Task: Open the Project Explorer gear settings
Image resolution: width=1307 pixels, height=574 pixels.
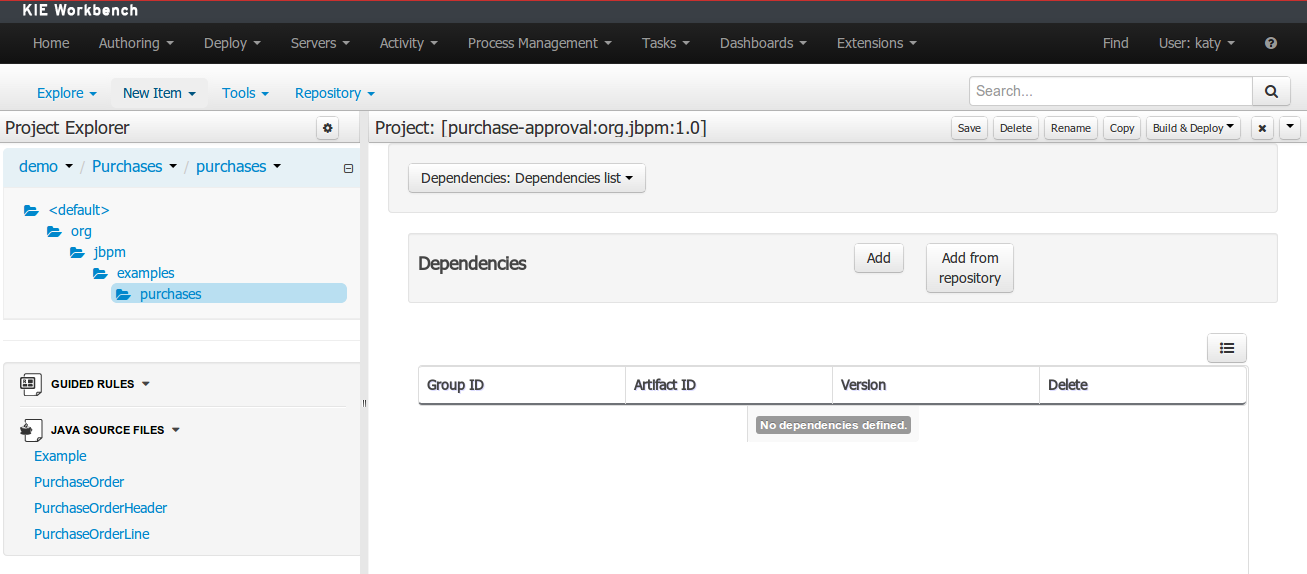Action: click(328, 128)
